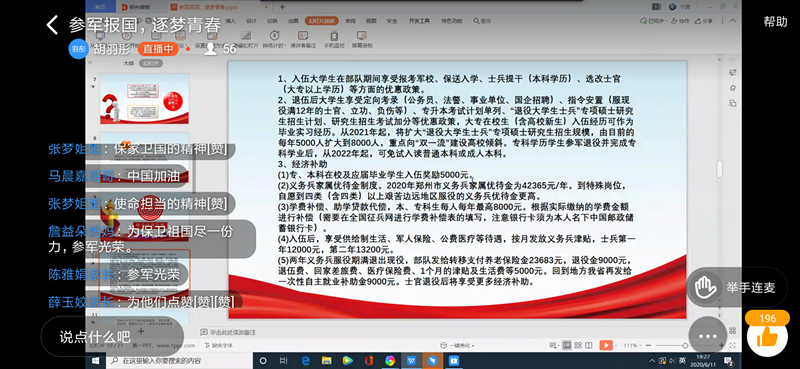Switch to the 审阅 ribbon tab
The height and width of the screenshot is (369, 800).
(x=350, y=21)
